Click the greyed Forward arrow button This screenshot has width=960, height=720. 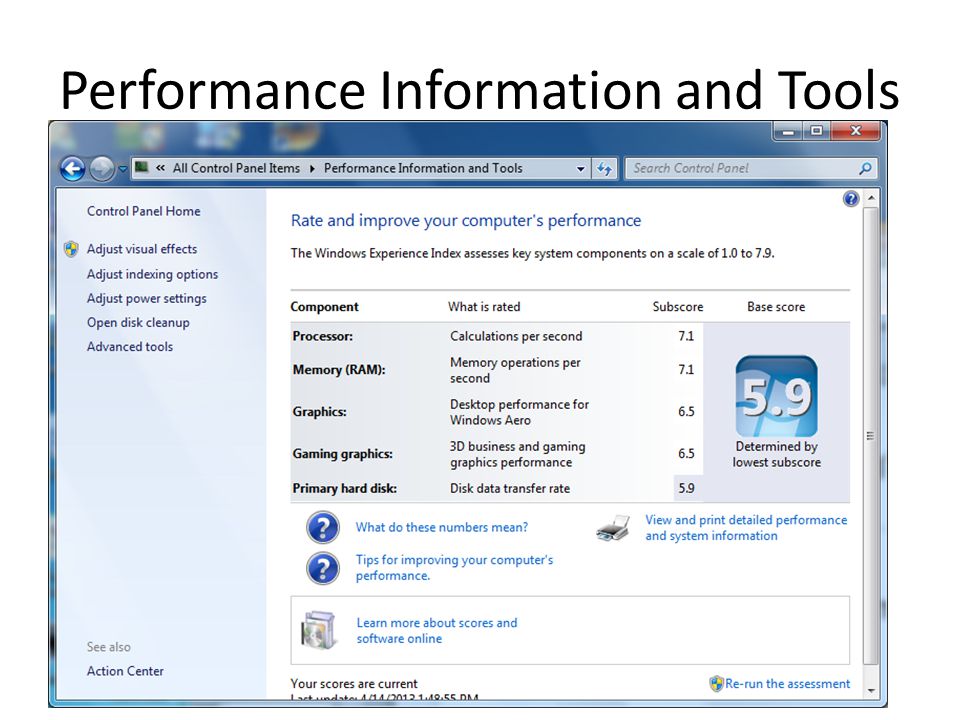102,169
